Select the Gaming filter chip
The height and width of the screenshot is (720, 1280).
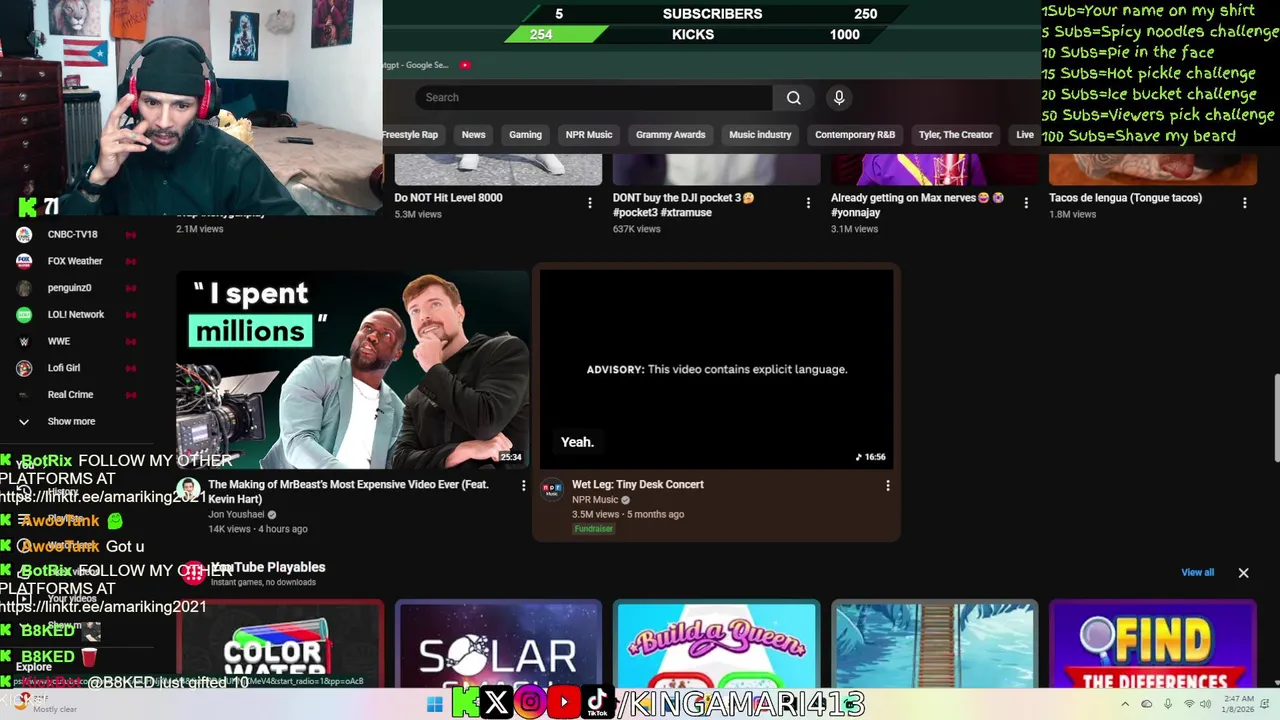525,135
